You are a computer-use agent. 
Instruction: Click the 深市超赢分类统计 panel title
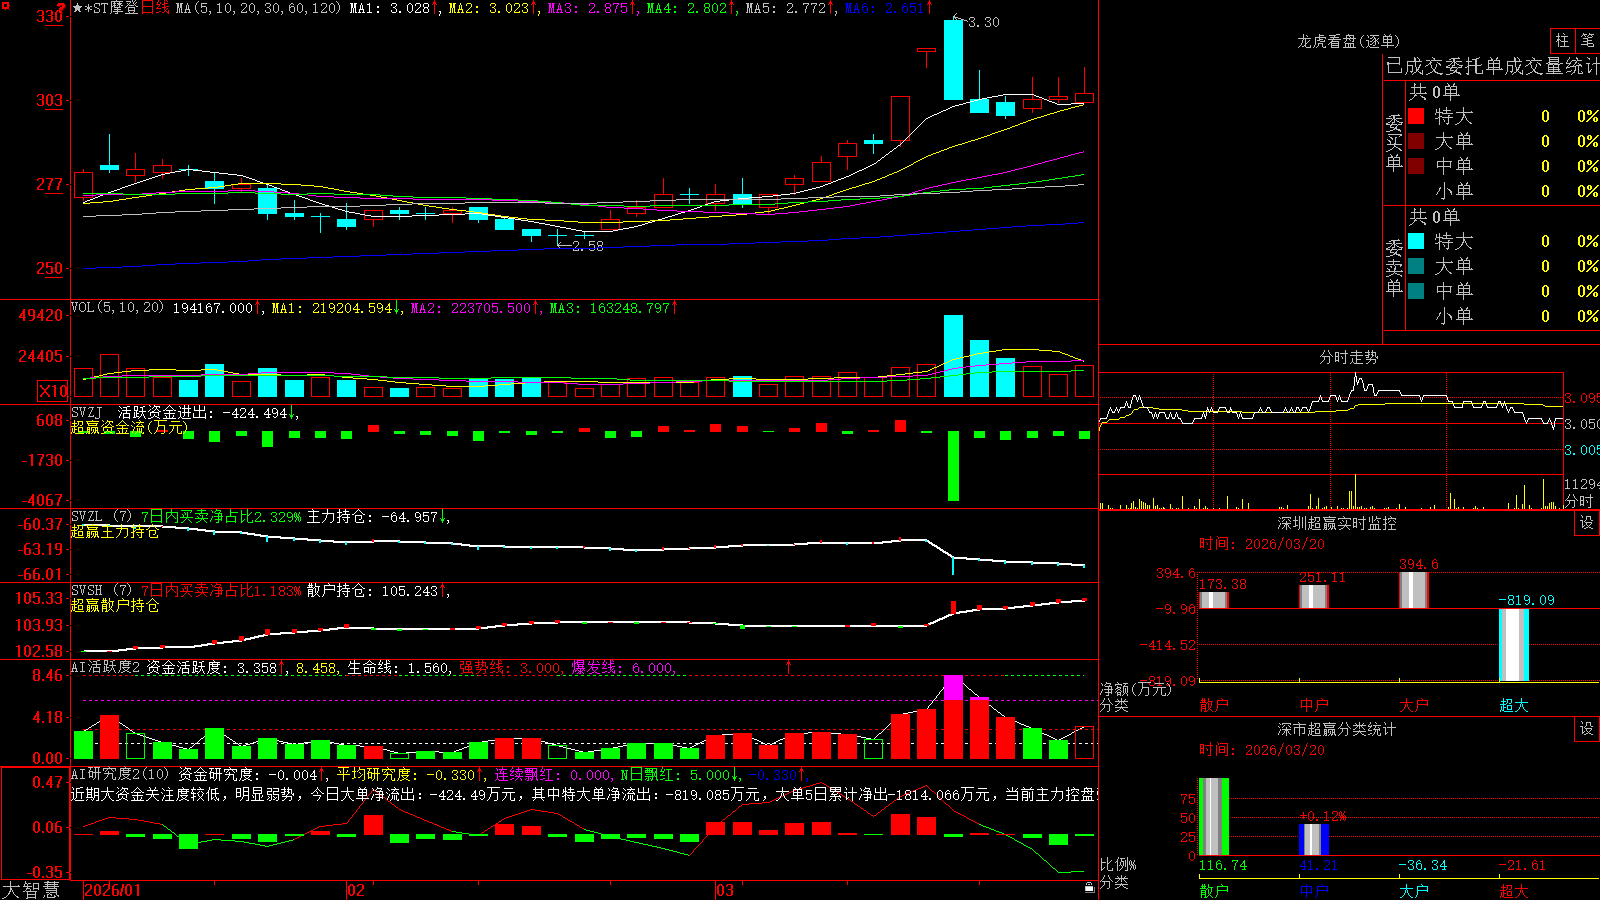tap(1337, 729)
